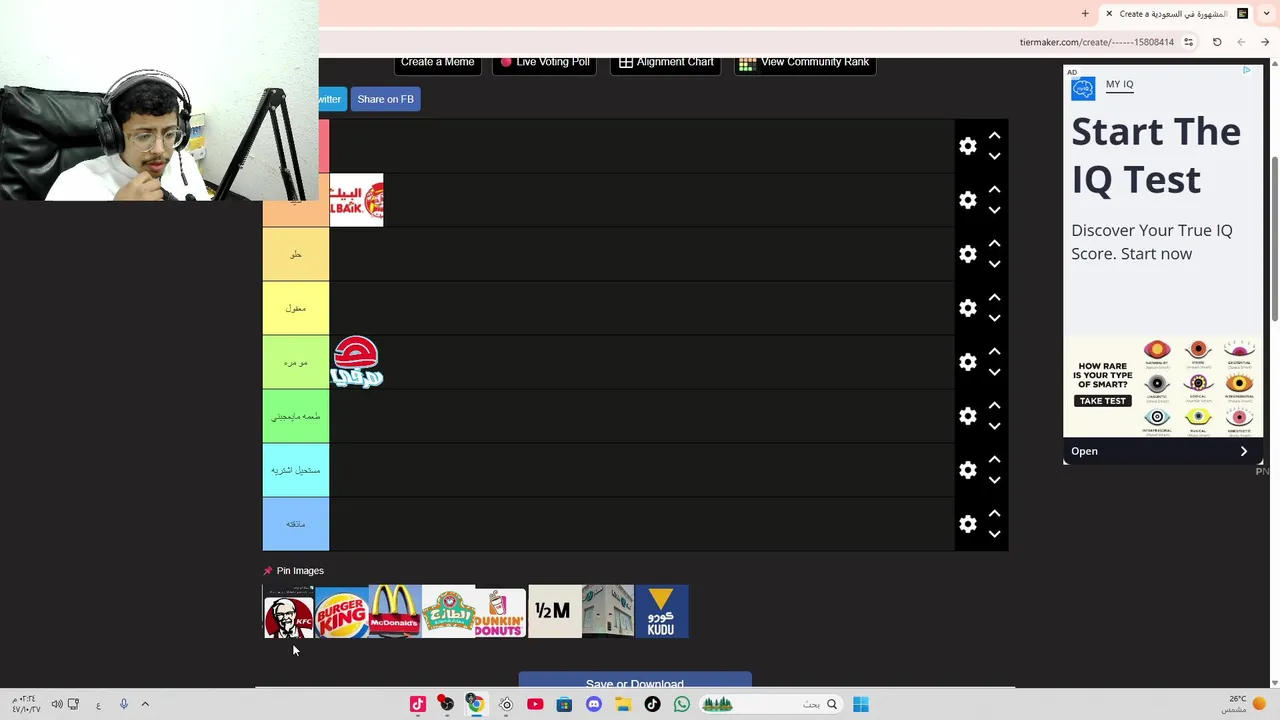
Task: Move the مو مره tier up
Action: point(994,351)
